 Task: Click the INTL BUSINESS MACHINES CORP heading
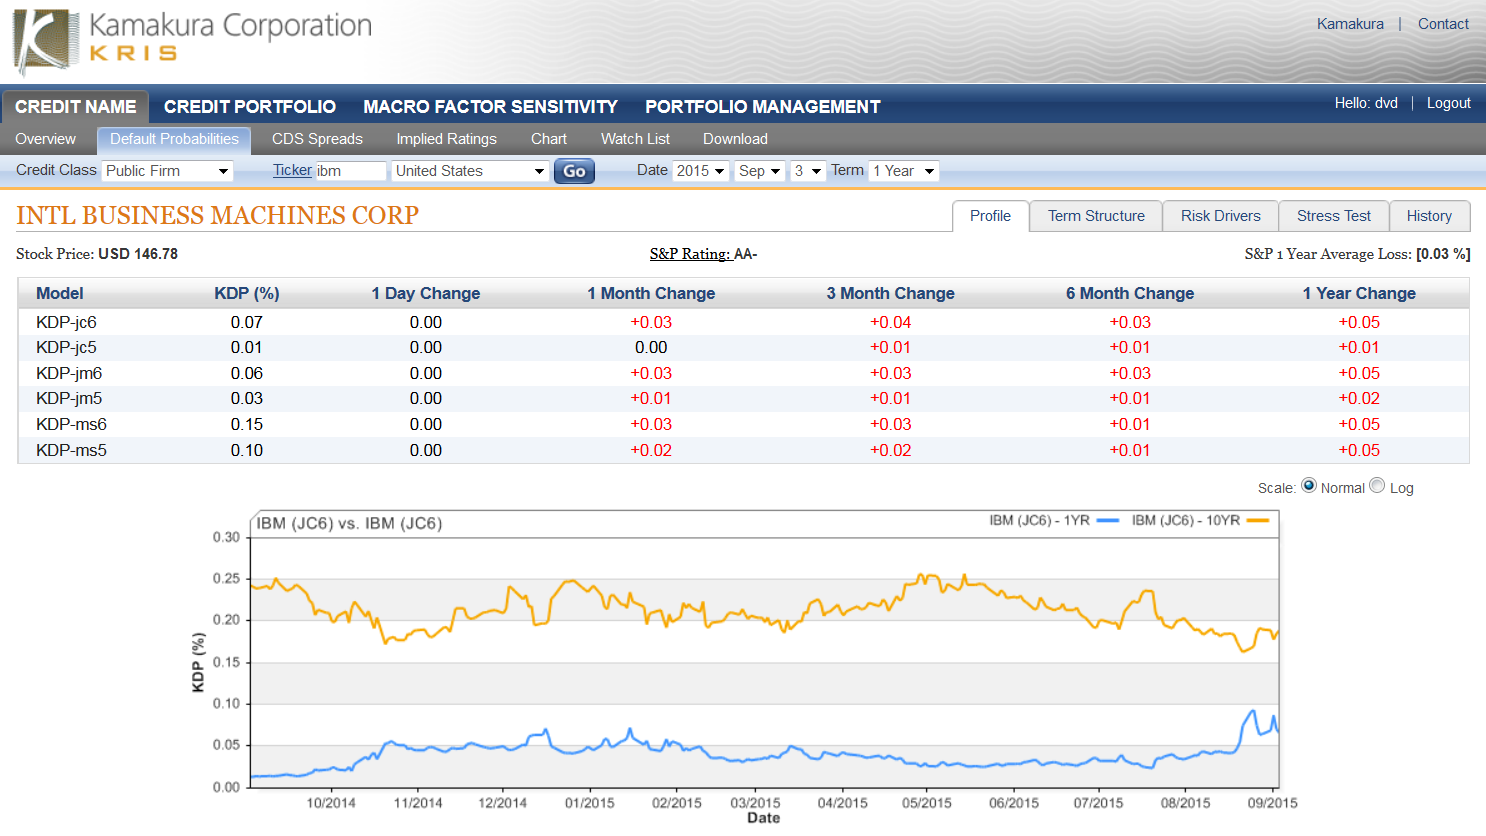[217, 215]
